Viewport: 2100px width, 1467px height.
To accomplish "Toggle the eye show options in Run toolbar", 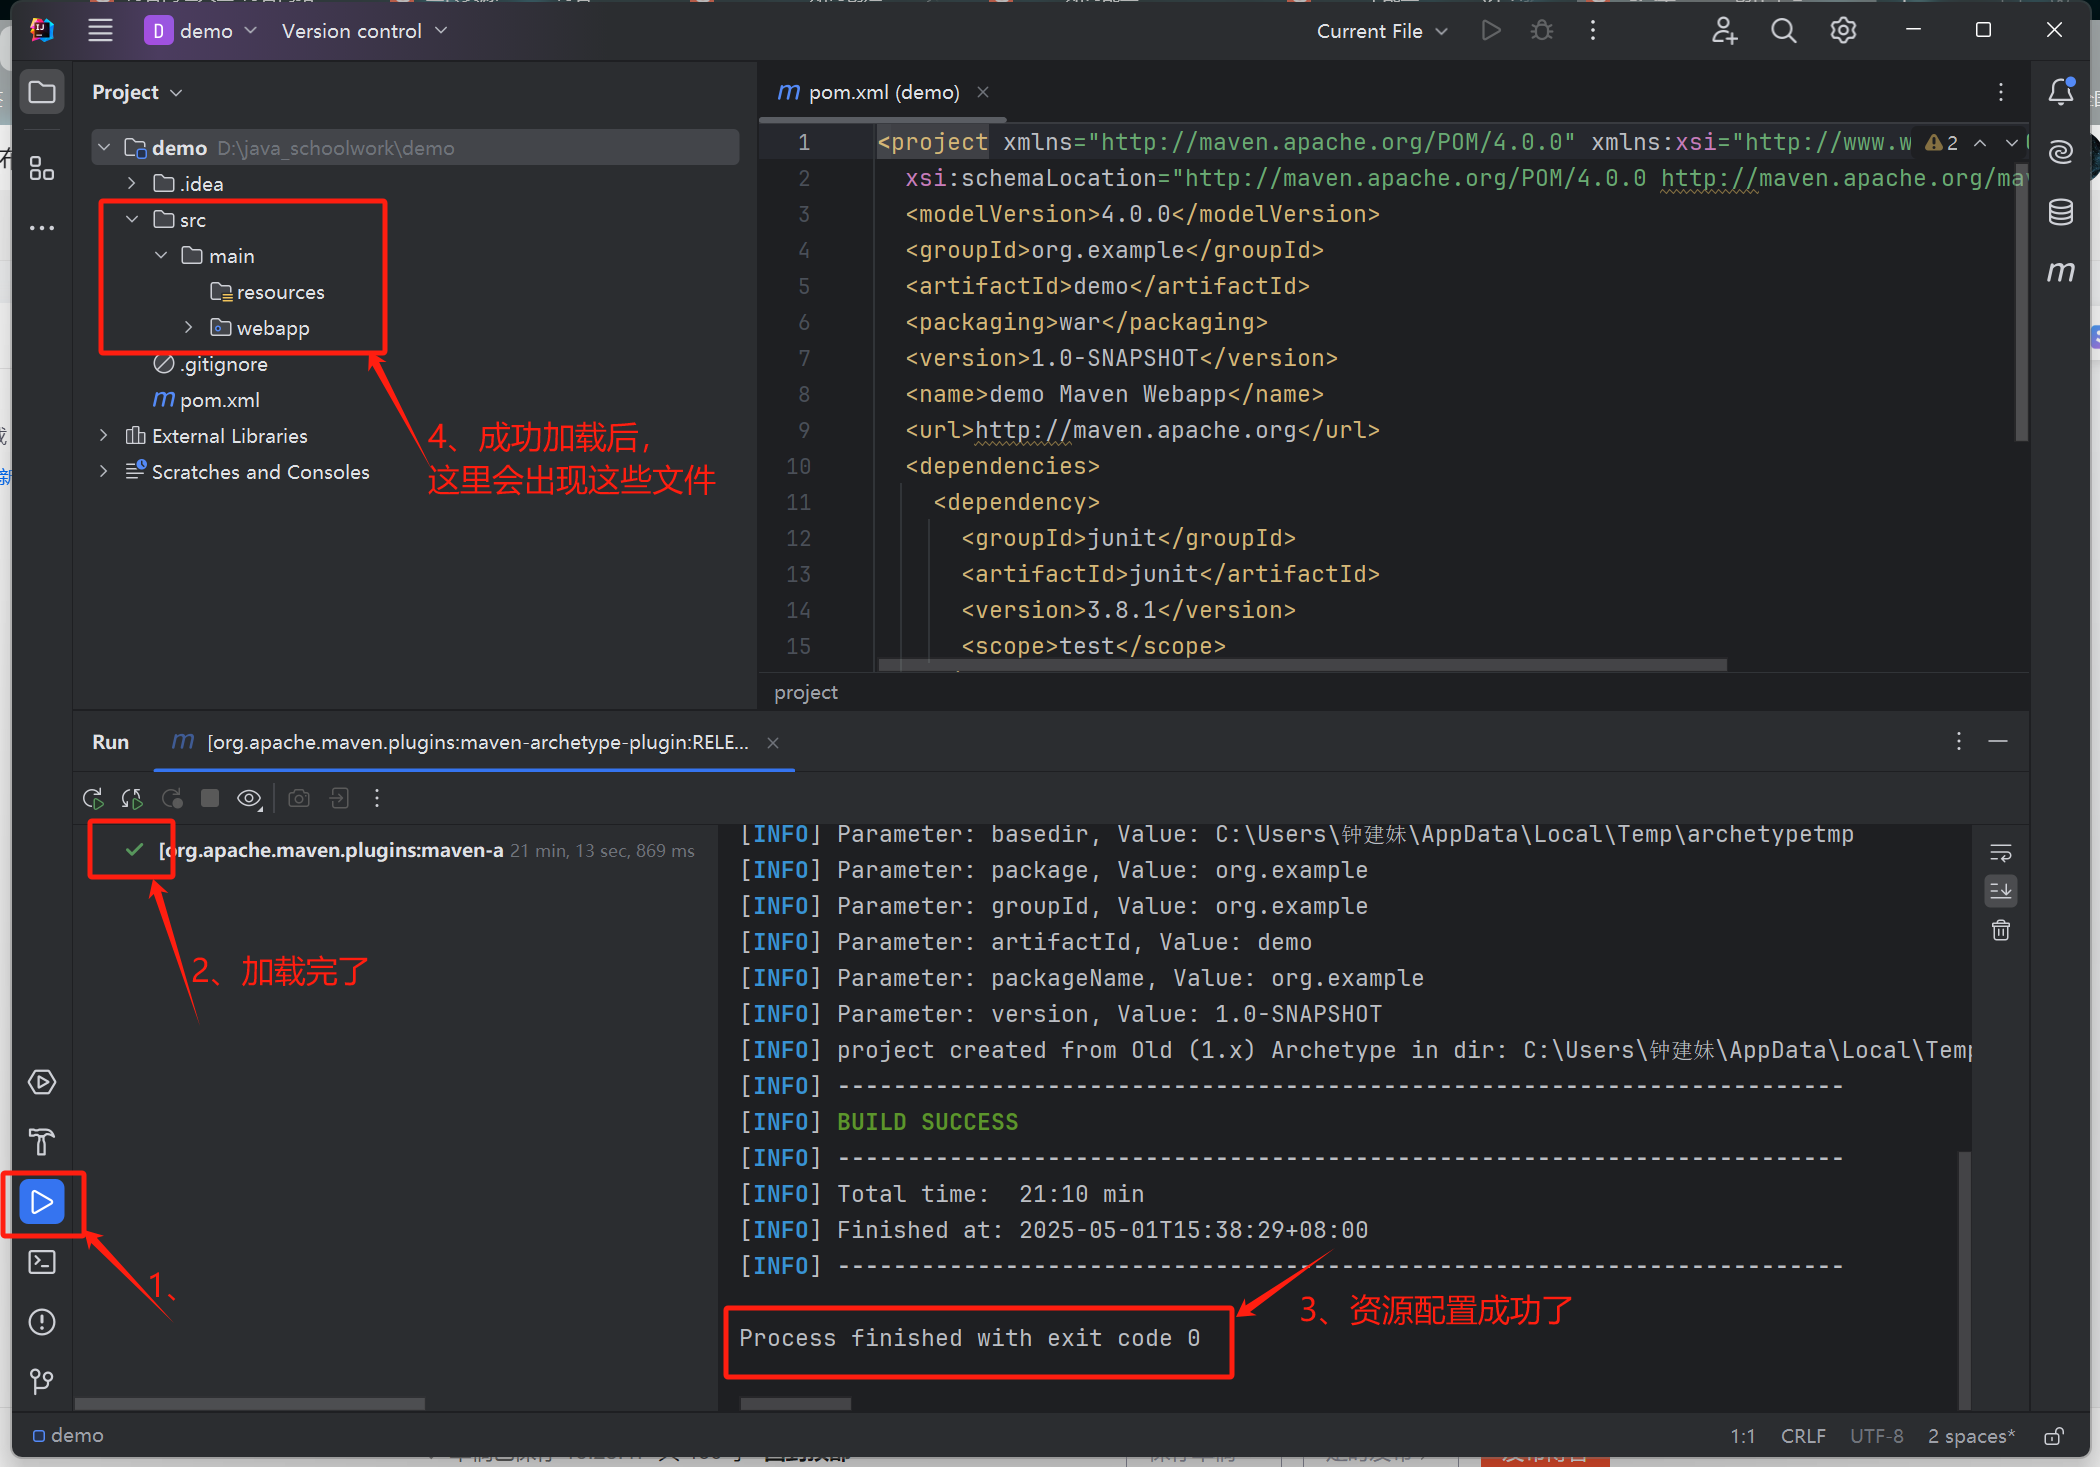I will pos(249,798).
